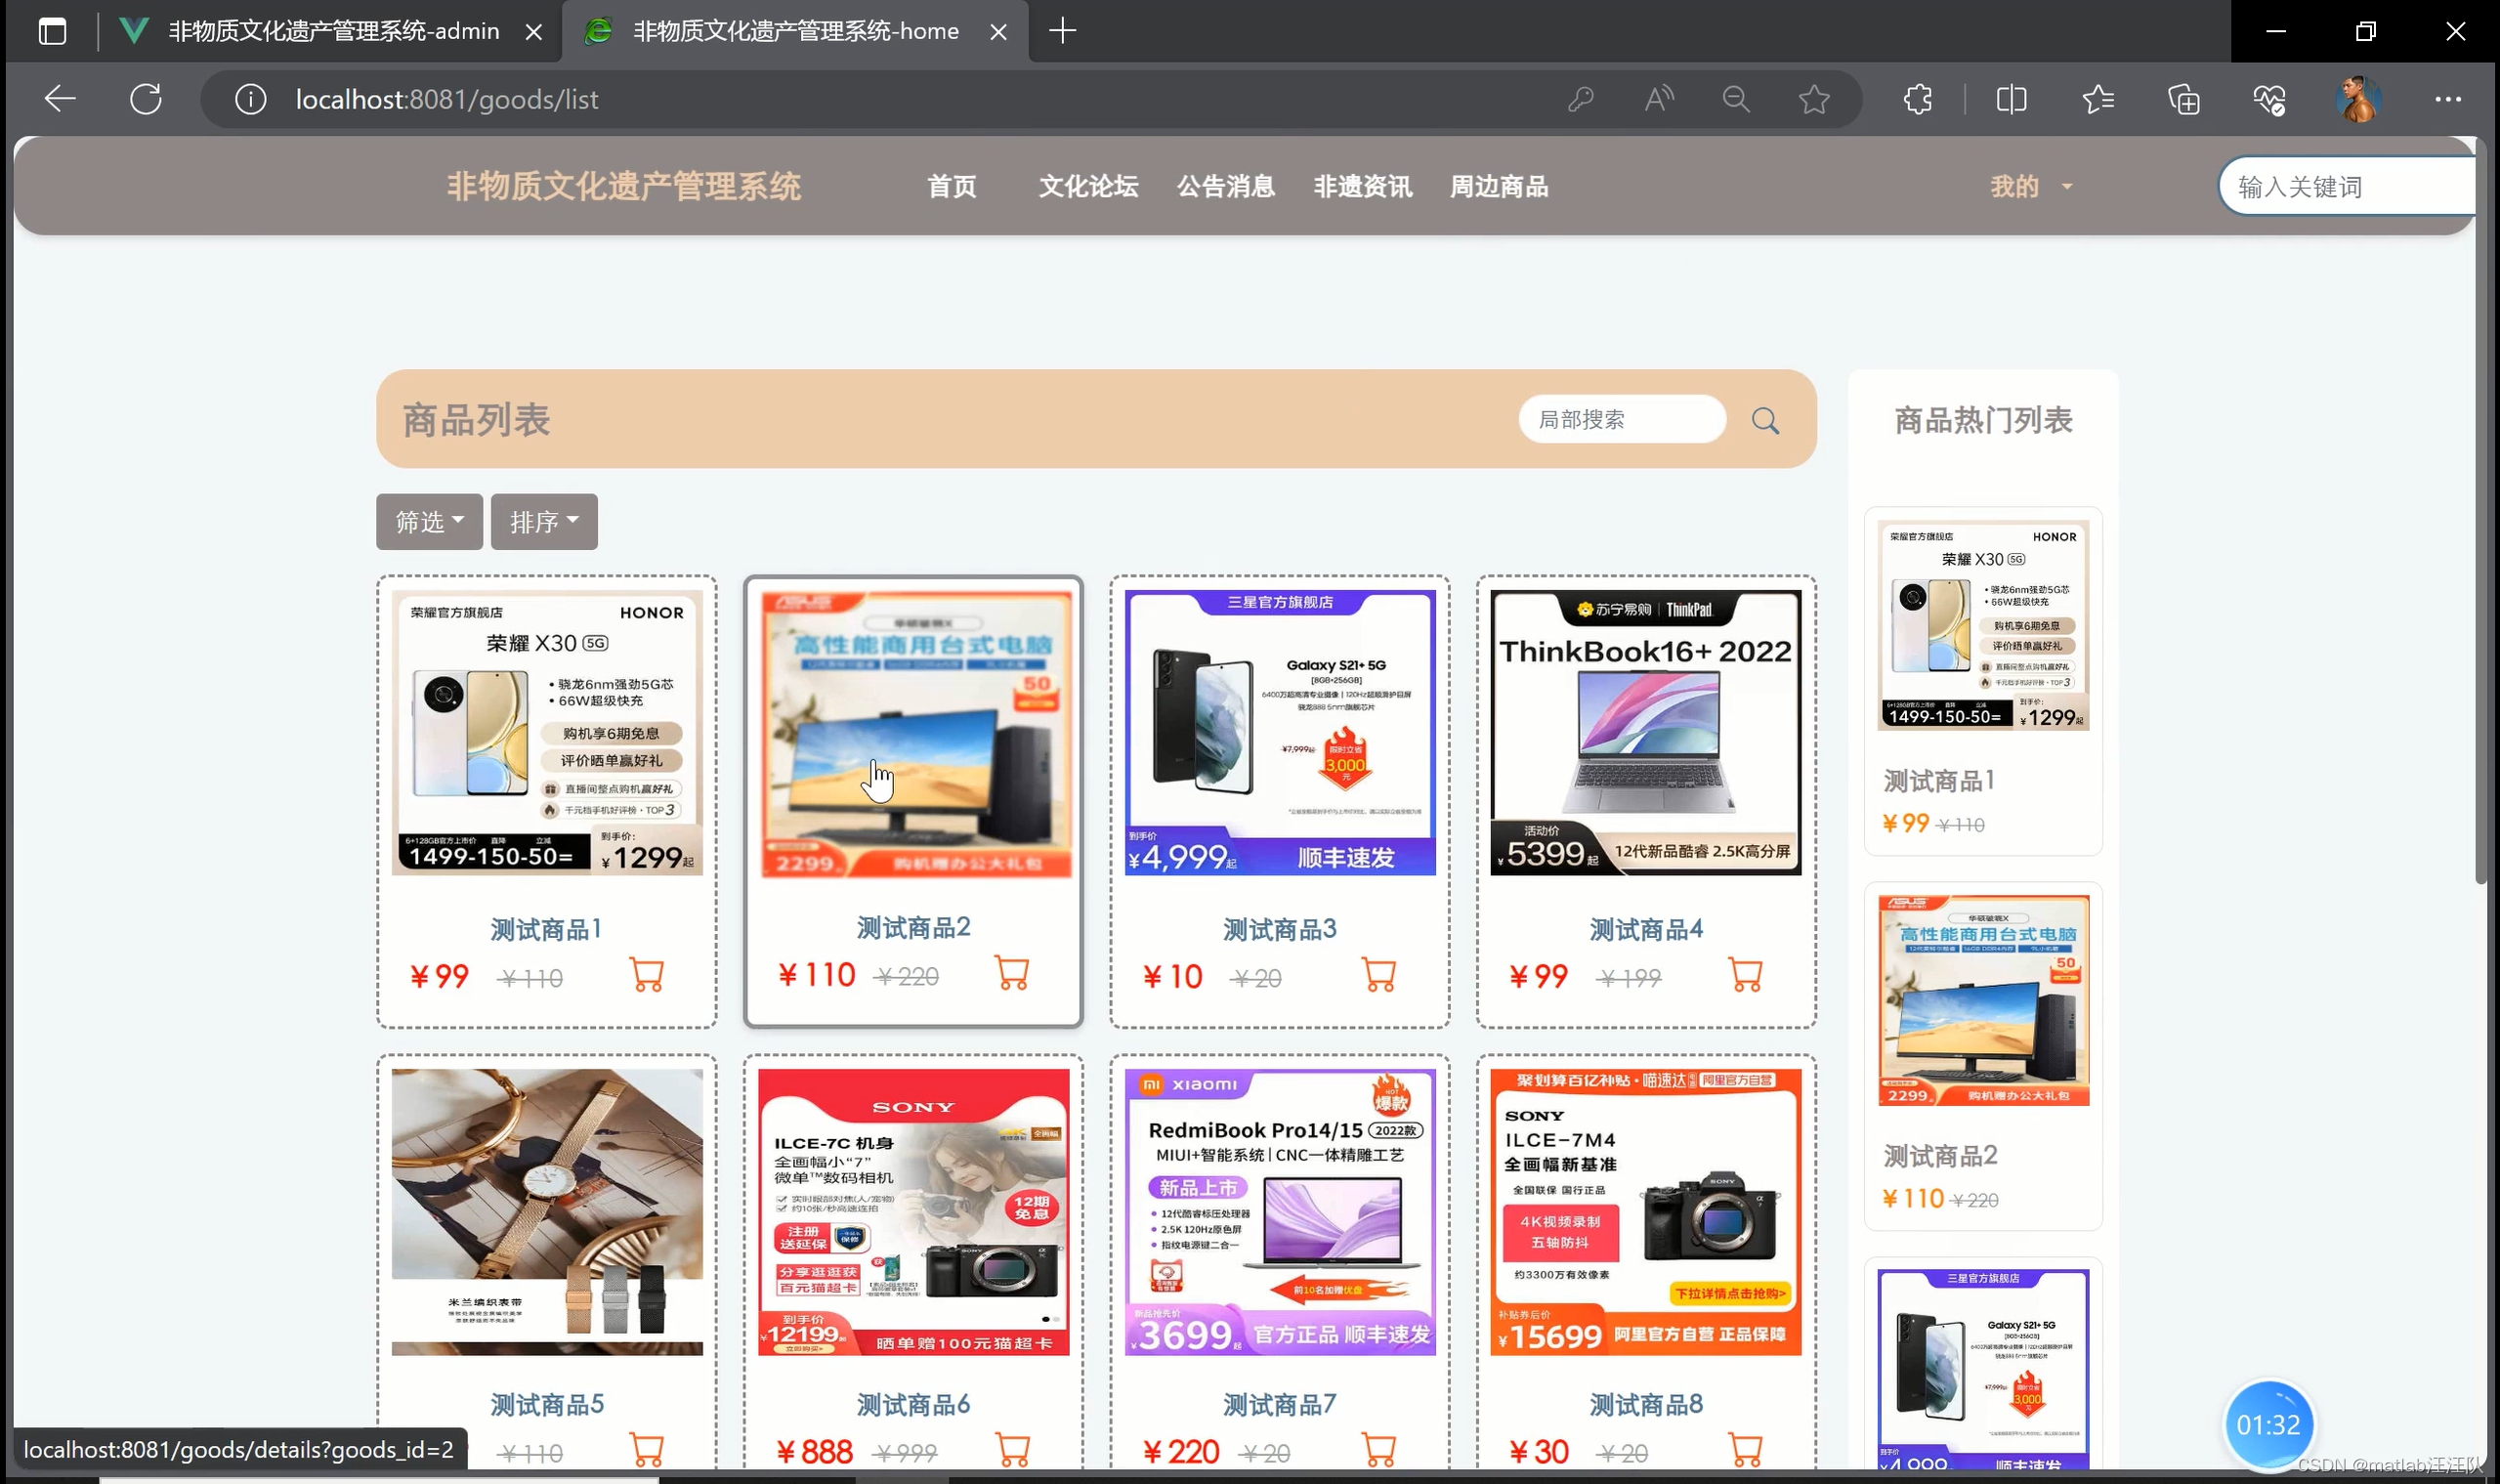Click the search magnifier in 商品列表 header

pyautogui.click(x=1766, y=420)
